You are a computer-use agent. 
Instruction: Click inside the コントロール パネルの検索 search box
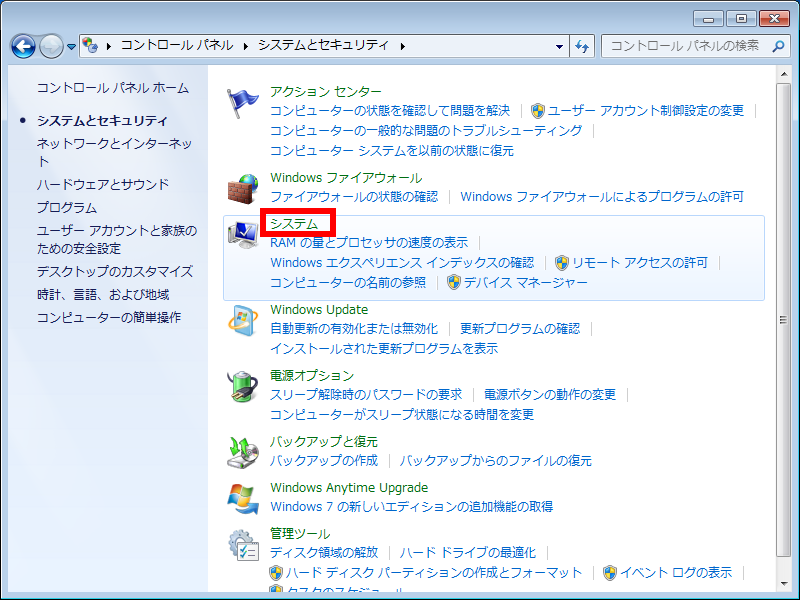[x=685, y=46]
